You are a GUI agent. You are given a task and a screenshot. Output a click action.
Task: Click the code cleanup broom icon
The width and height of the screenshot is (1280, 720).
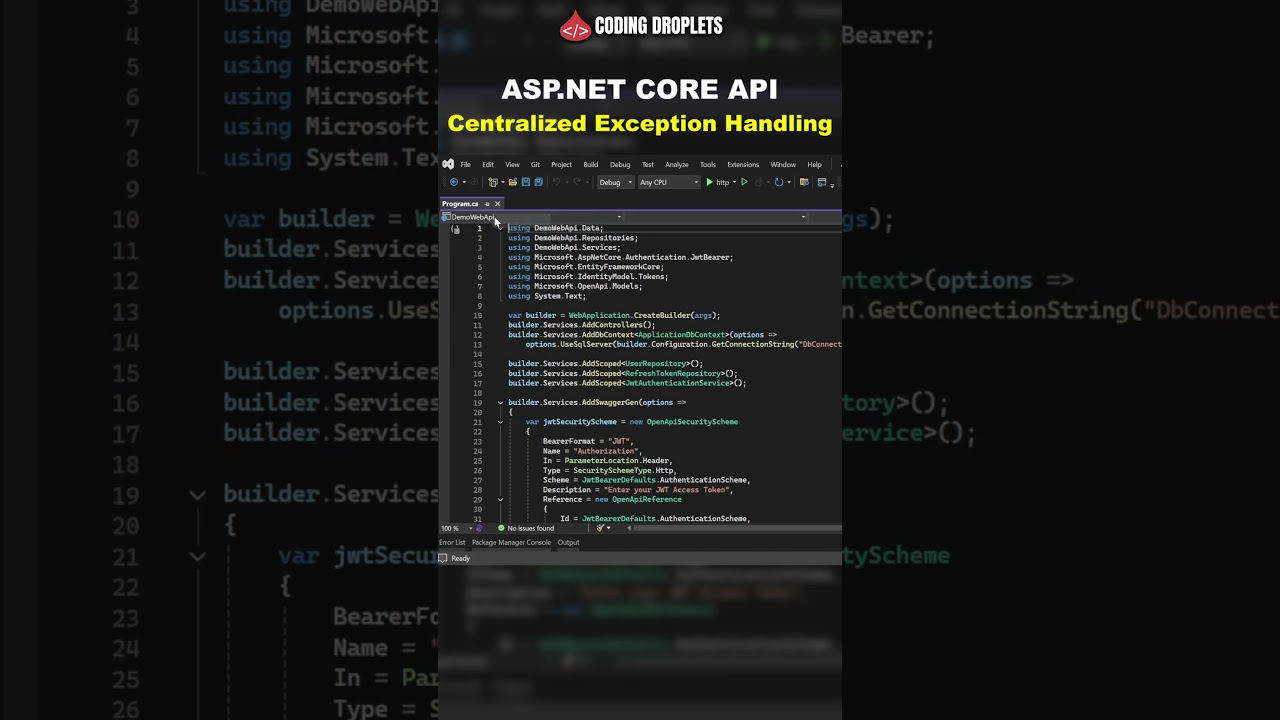click(x=600, y=528)
